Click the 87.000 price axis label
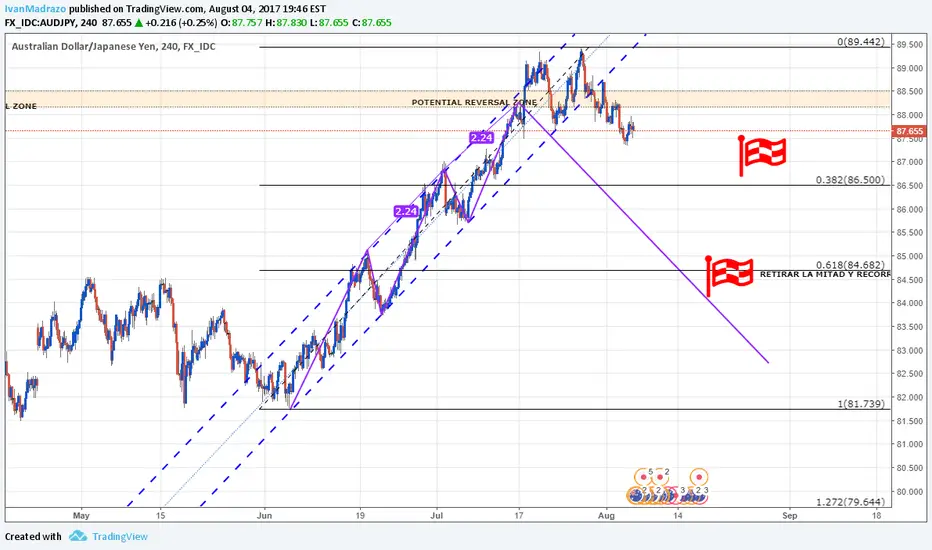932x550 pixels. click(910, 162)
